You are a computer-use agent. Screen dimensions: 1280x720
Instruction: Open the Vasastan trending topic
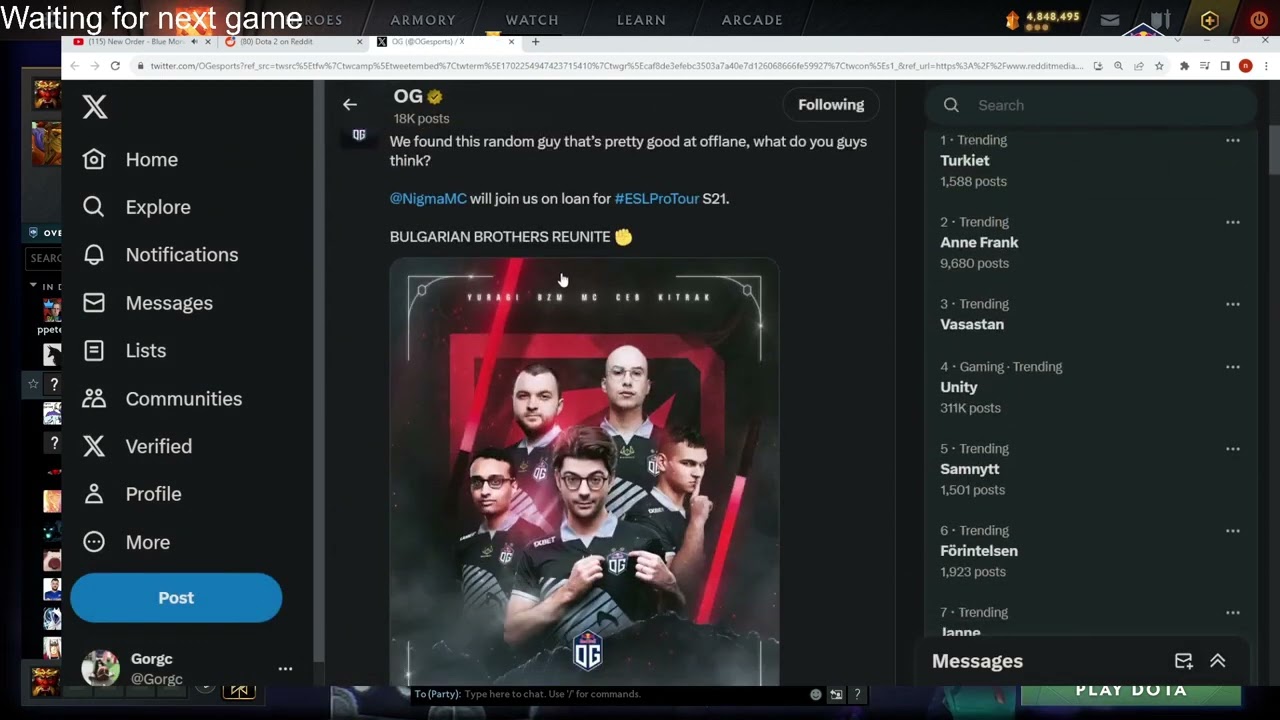click(972, 325)
